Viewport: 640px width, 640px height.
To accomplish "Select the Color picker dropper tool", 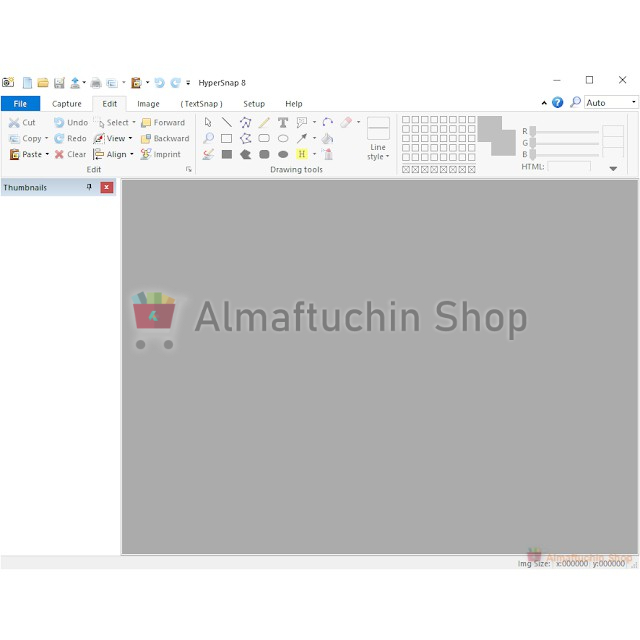I will pyautogui.click(x=208, y=154).
